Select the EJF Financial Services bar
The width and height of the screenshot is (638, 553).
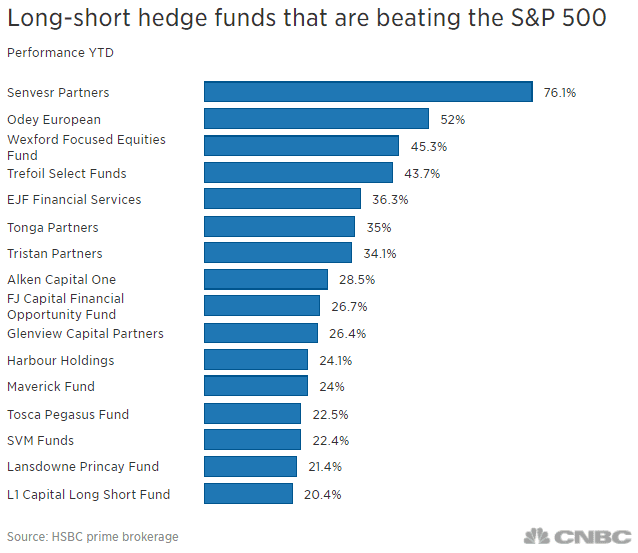pyautogui.click(x=282, y=199)
